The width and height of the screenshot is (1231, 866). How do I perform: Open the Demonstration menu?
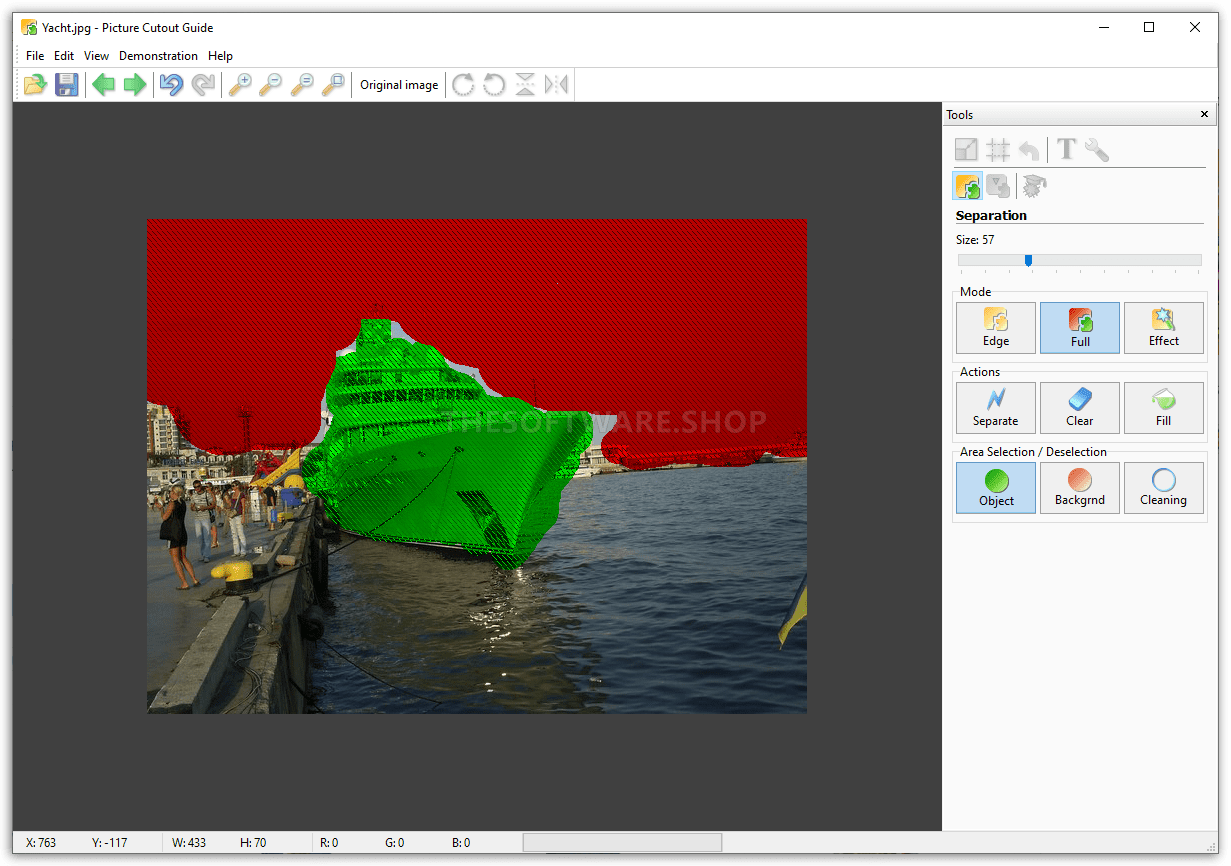[x=158, y=56]
